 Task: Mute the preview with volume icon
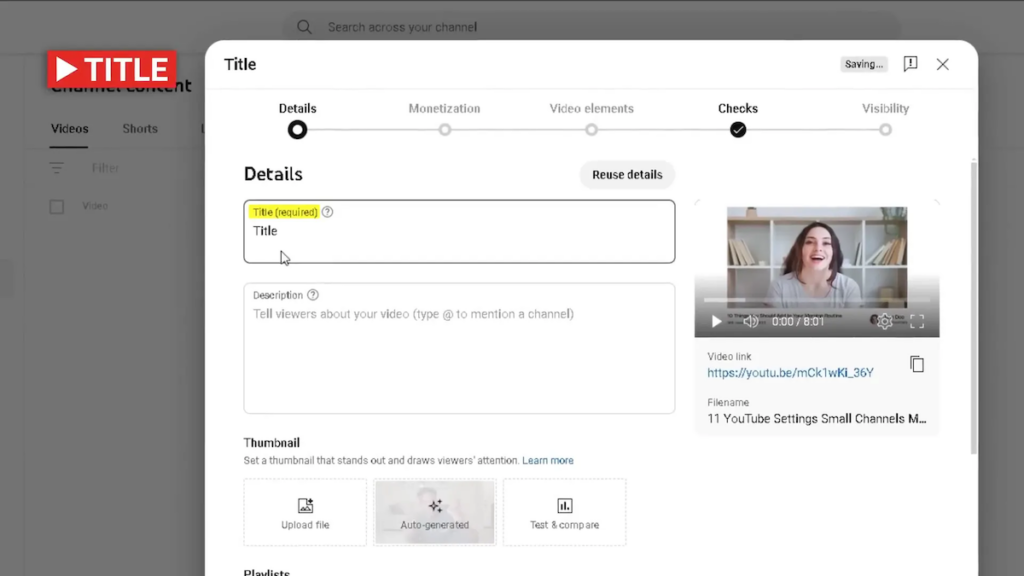750,321
